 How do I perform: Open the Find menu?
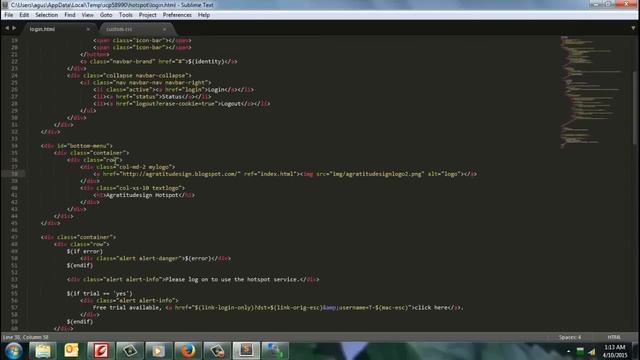tap(70, 15)
